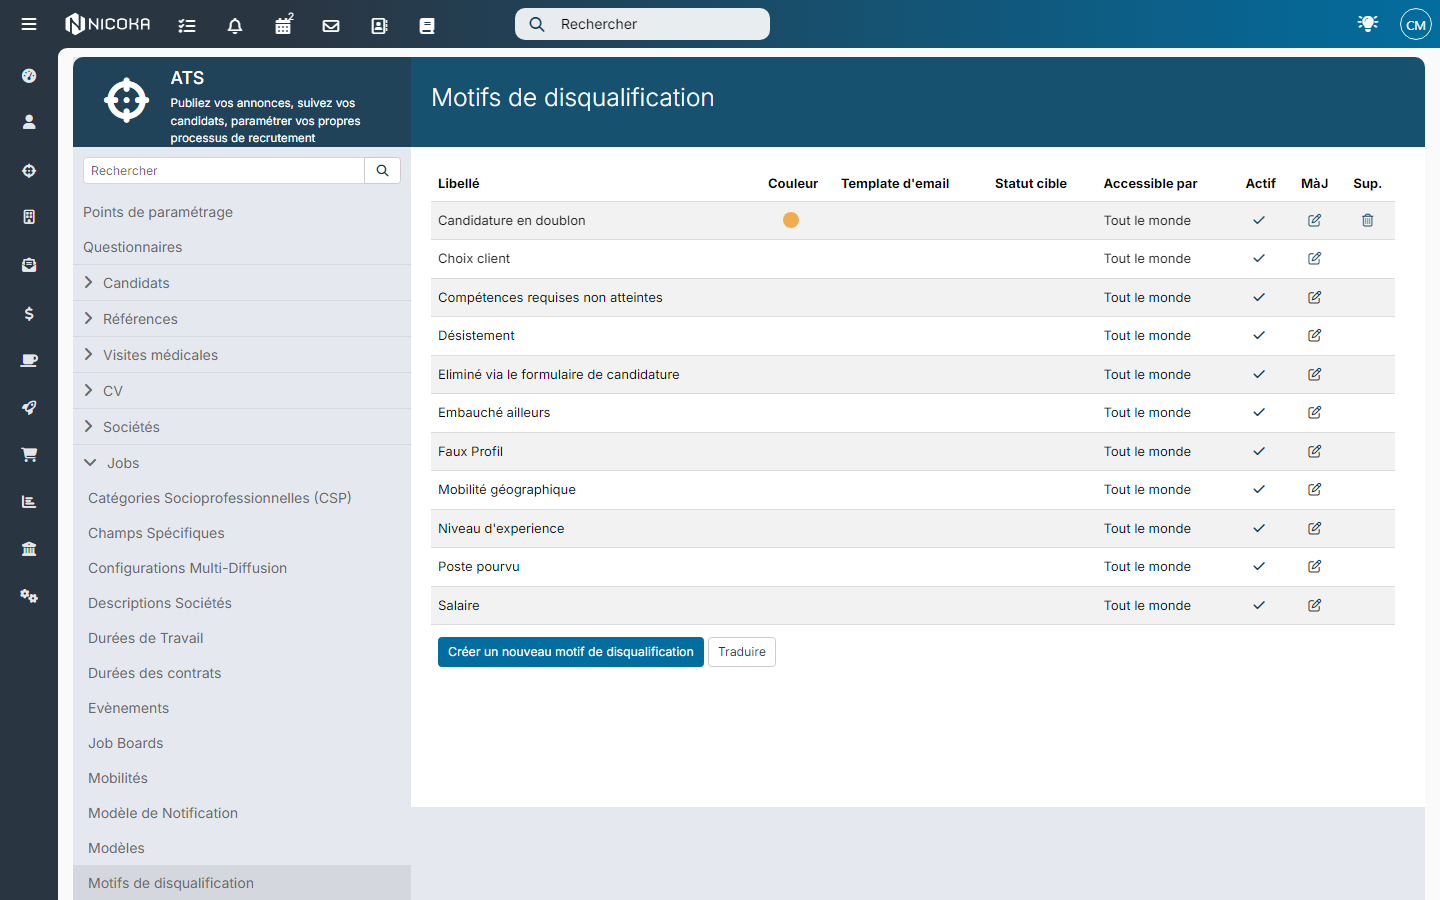
Task: Toggle the active checkmark for Niveau d'experience
Action: point(1259,528)
